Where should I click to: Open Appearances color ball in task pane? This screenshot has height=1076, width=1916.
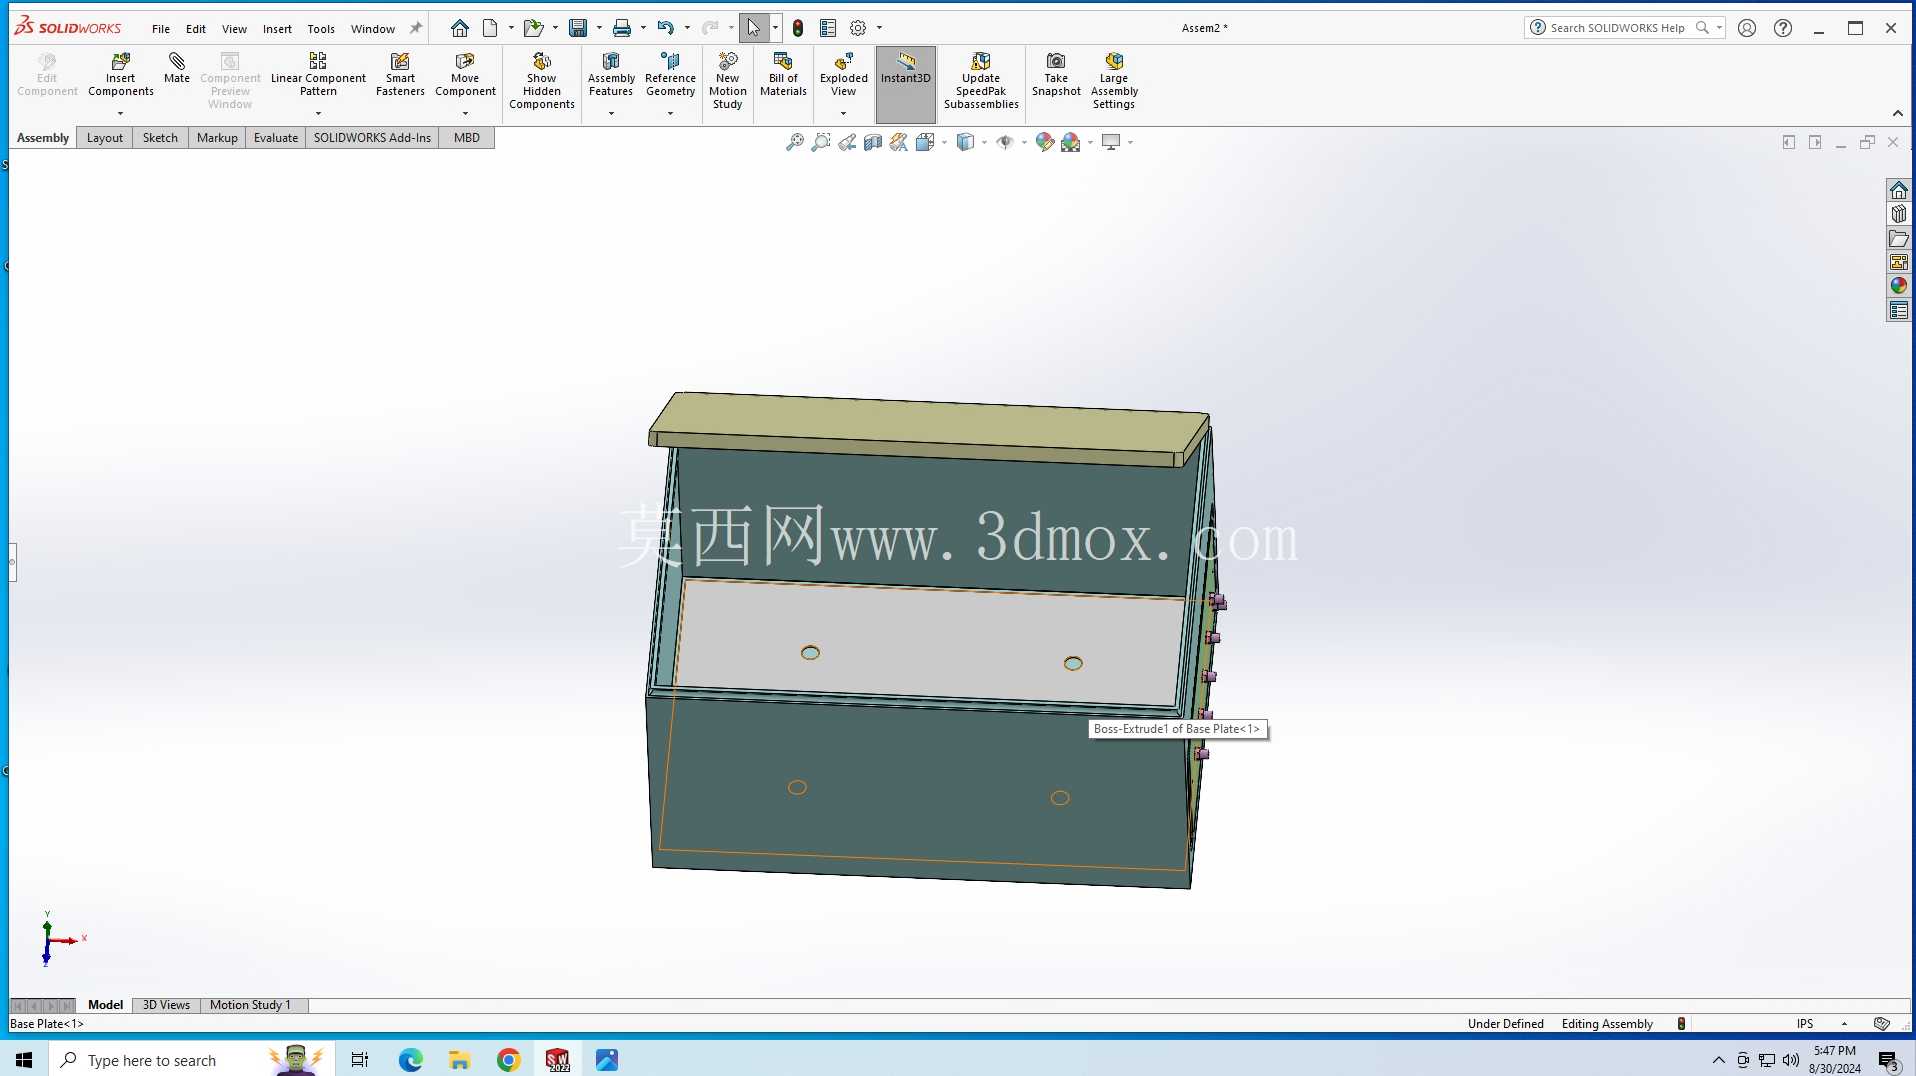[x=1898, y=286]
